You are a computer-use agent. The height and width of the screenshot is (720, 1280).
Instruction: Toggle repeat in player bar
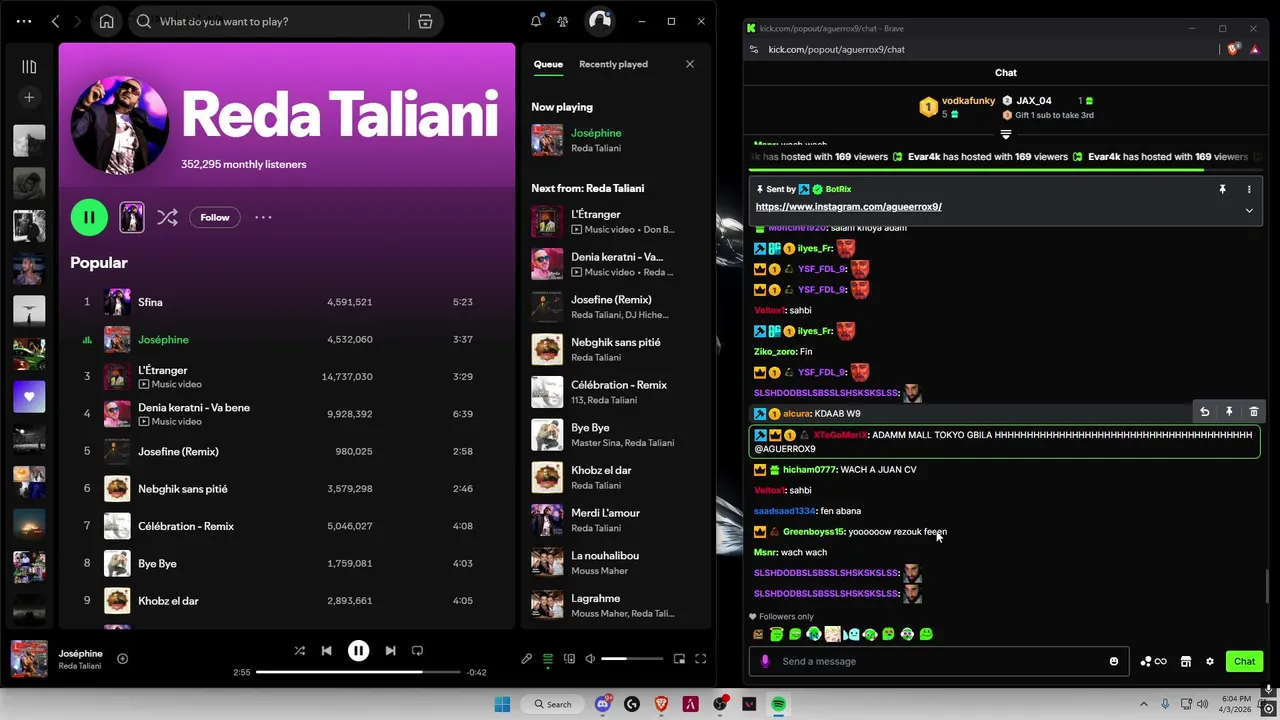coord(417,650)
